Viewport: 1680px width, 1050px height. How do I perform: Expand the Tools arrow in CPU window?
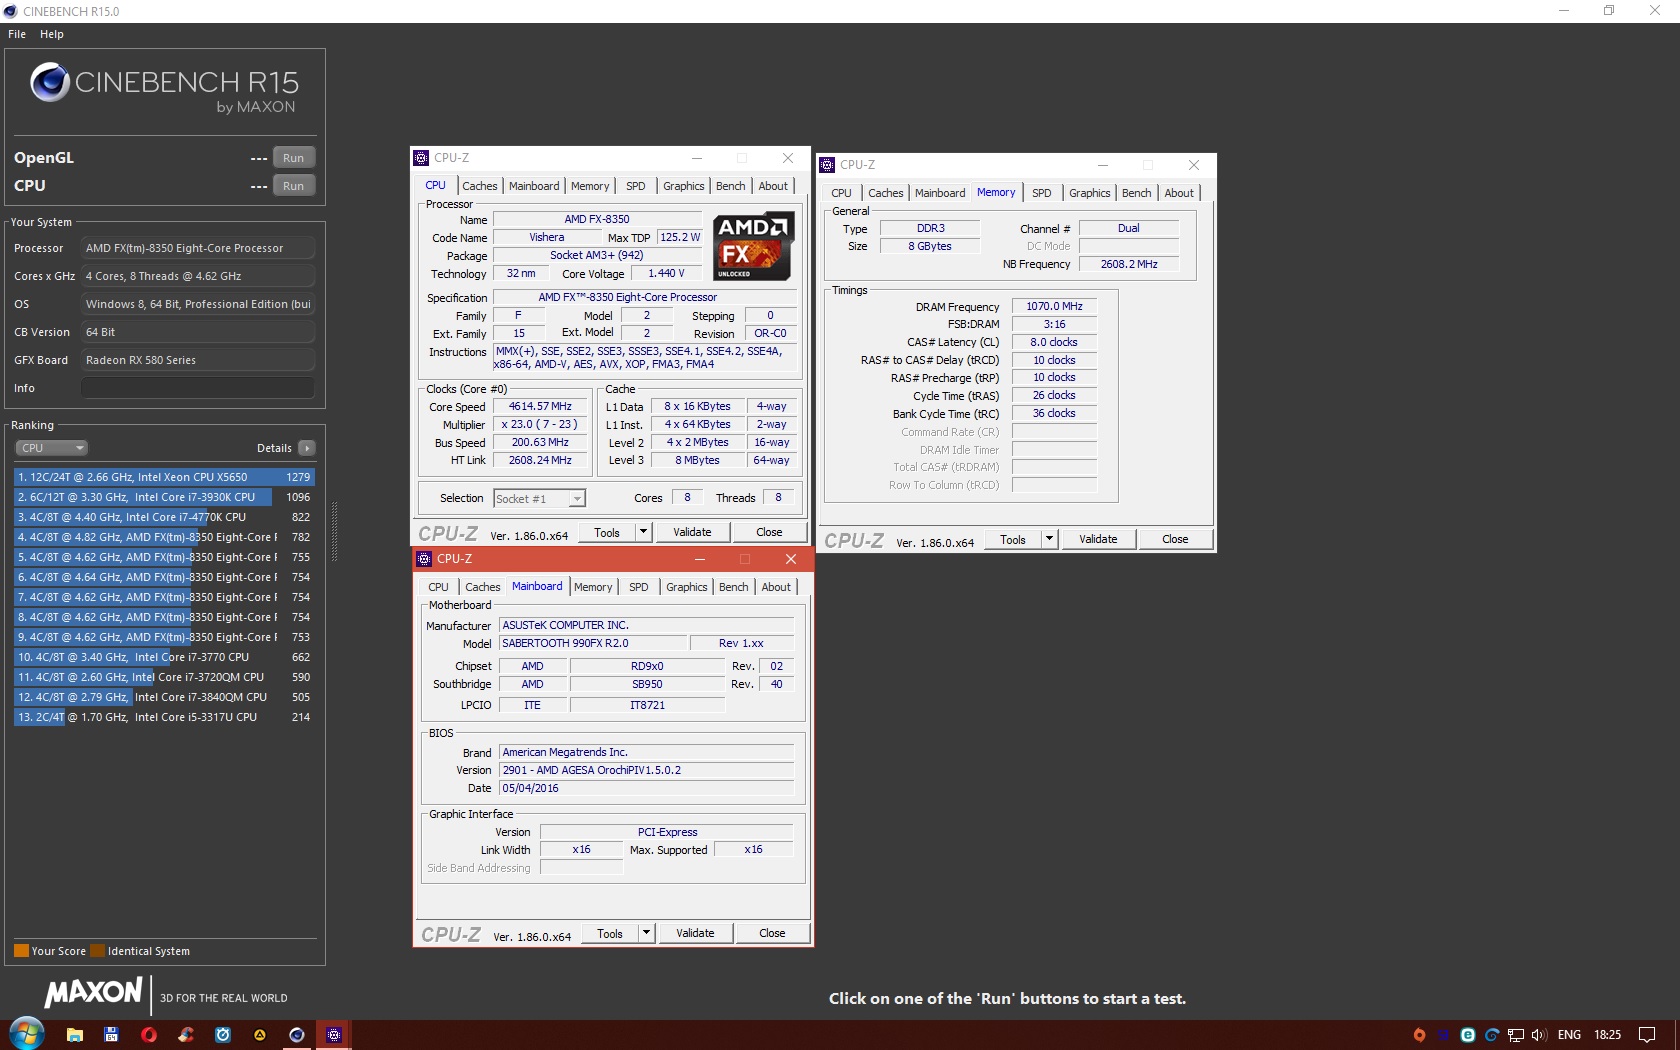tap(643, 532)
